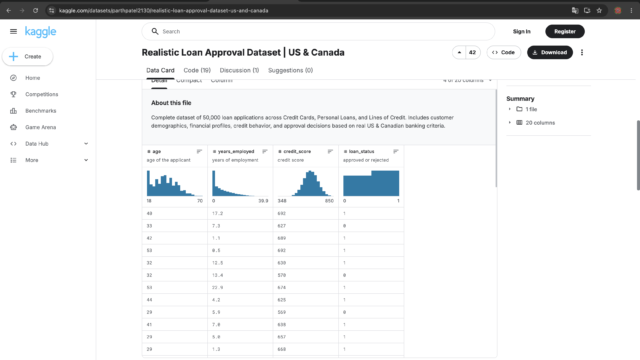Sort by loan_status column icon

click(396, 151)
